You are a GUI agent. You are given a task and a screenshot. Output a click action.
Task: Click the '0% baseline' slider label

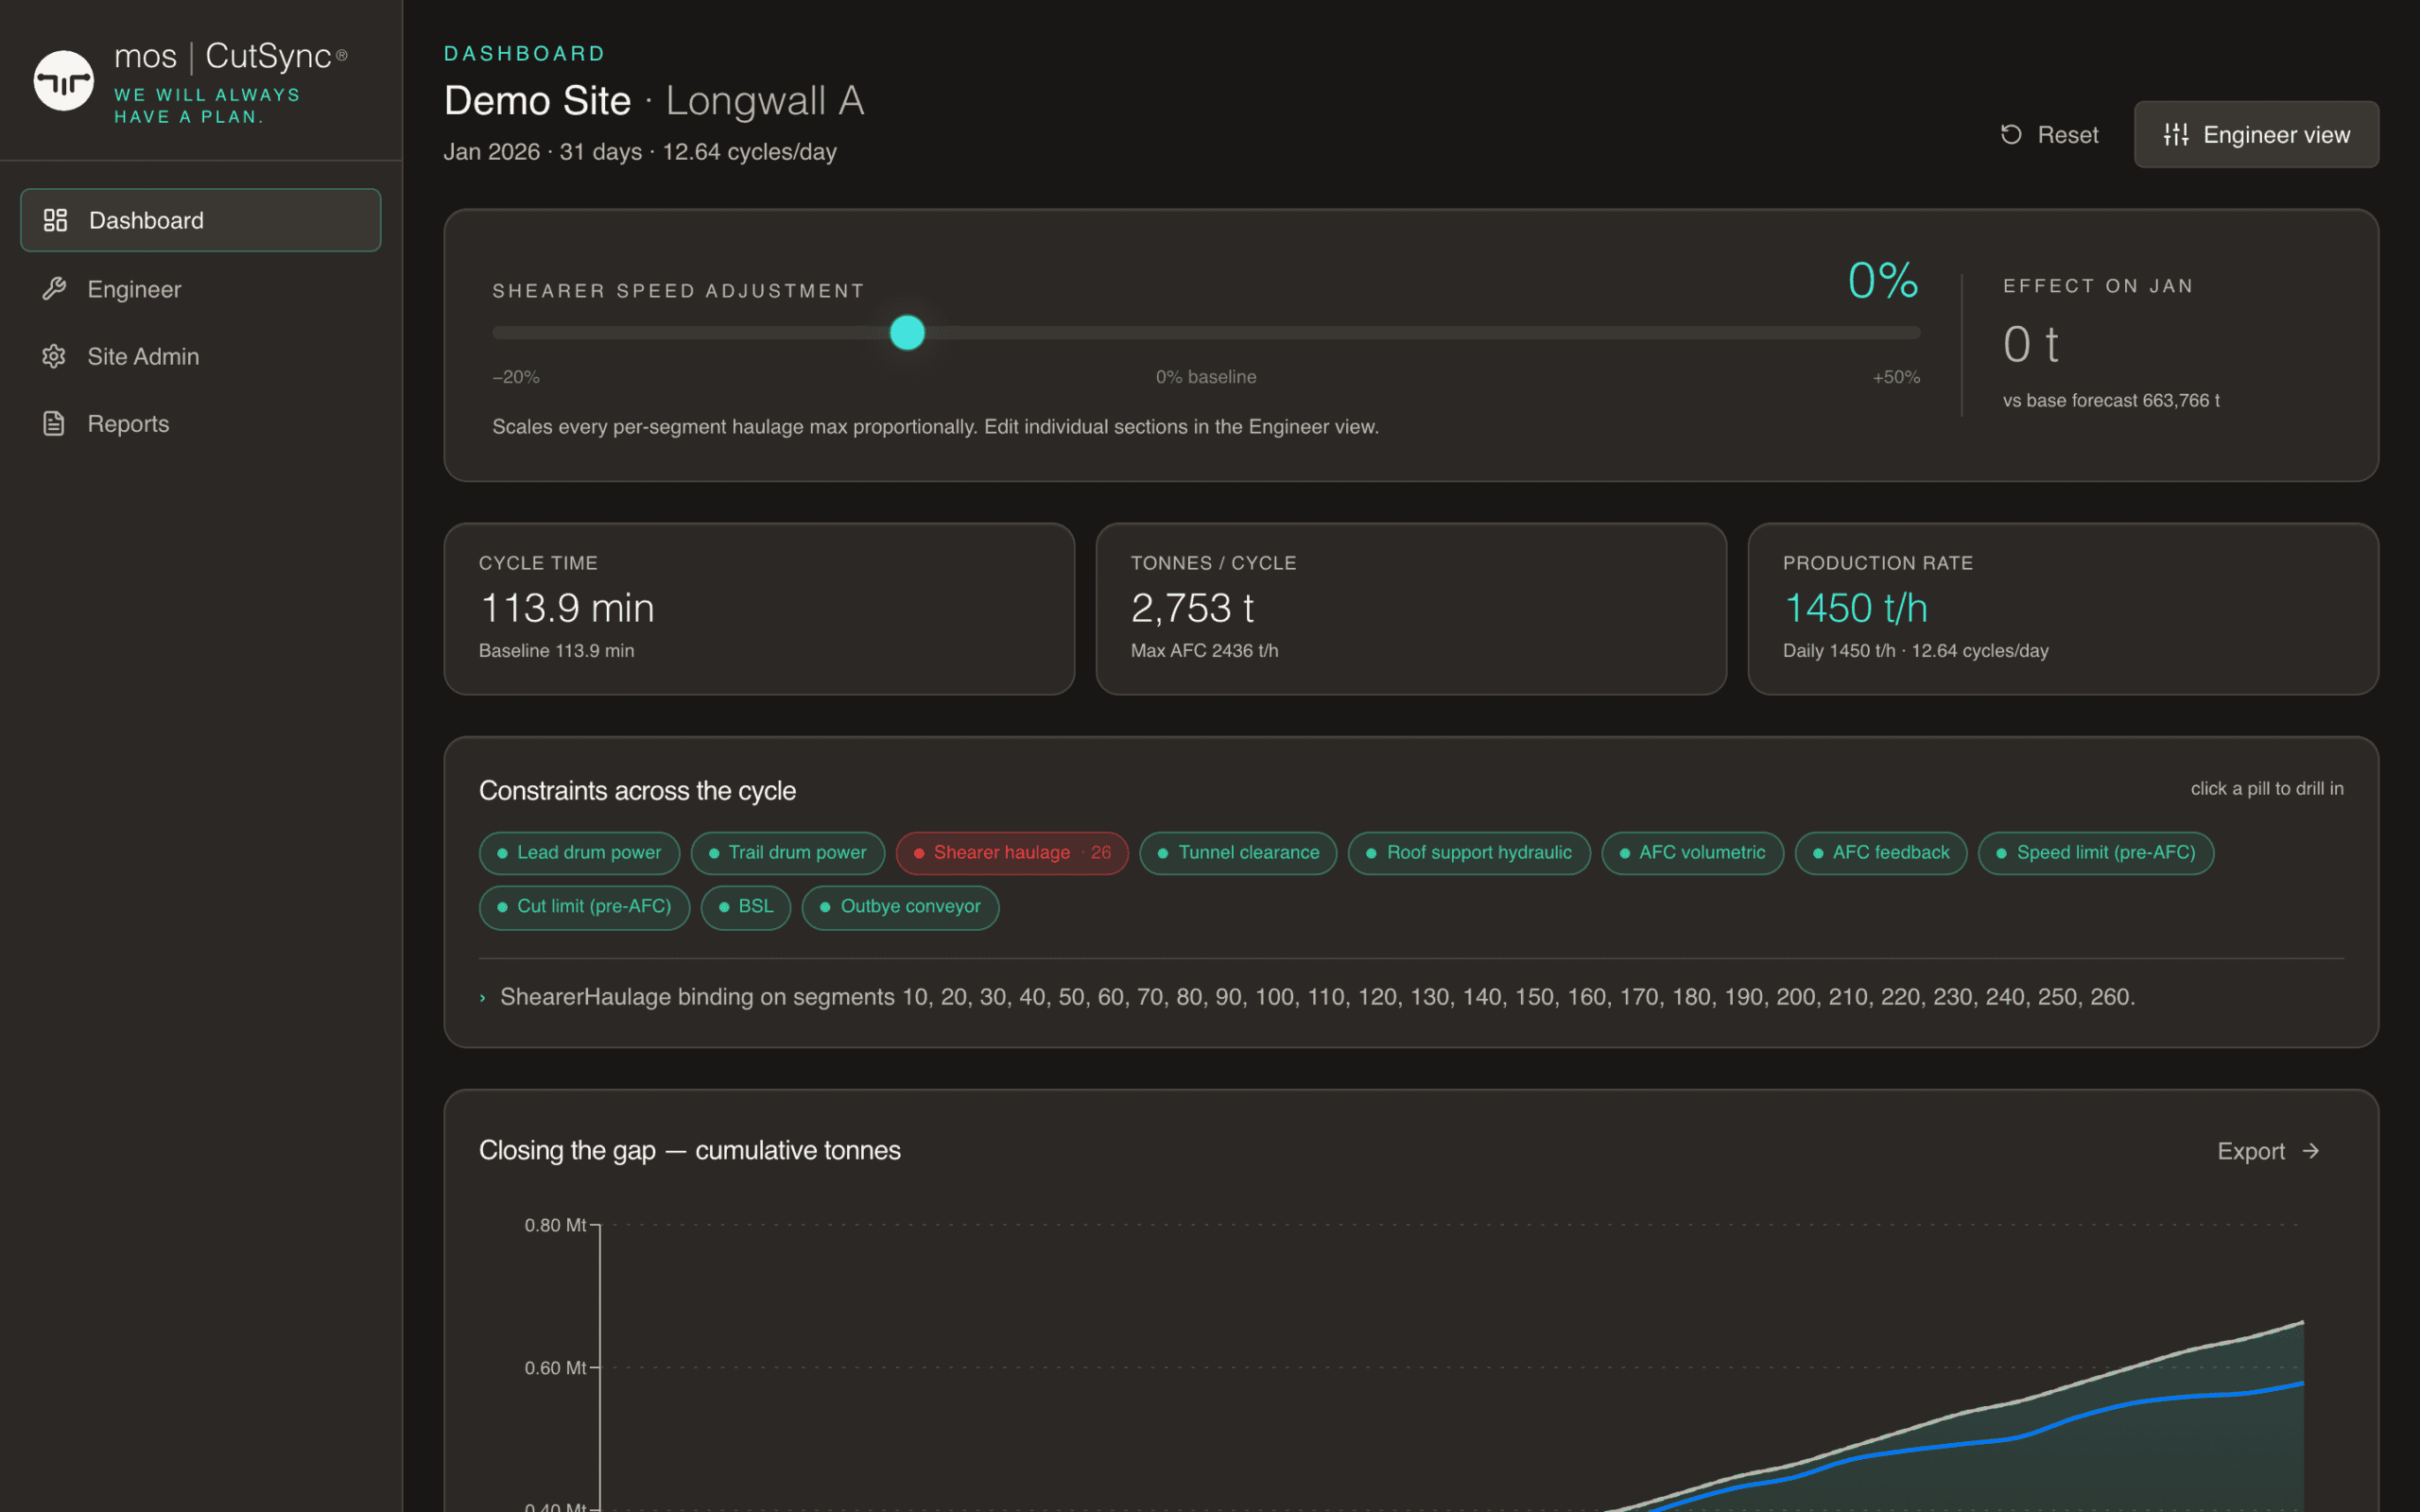point(1206,377)
